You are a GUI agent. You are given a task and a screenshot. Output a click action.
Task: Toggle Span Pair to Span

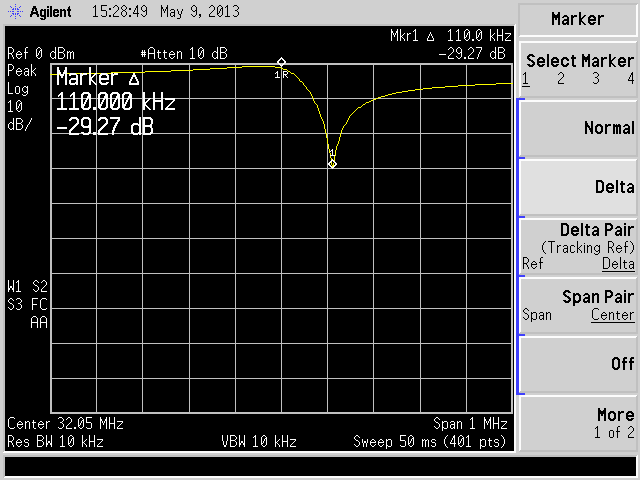537,315
